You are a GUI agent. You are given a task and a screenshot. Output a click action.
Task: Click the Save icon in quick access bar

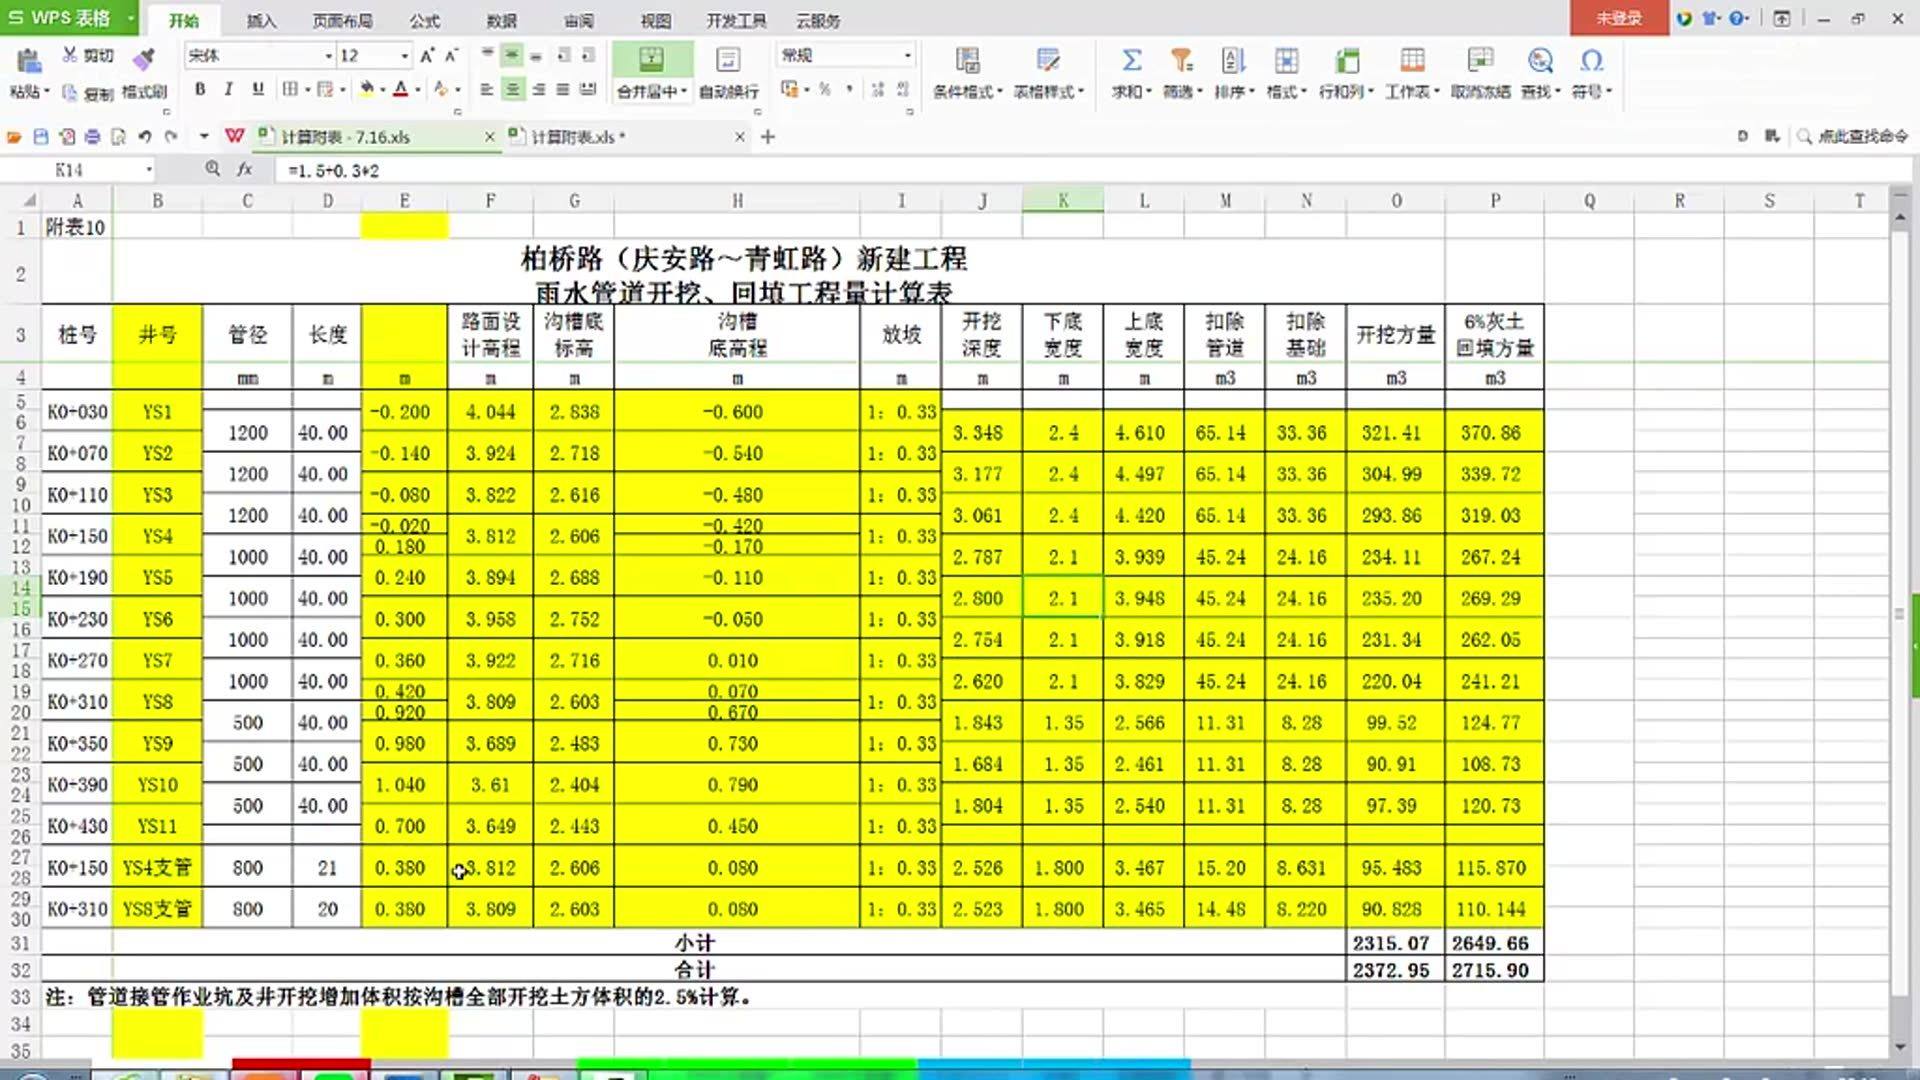41,137
